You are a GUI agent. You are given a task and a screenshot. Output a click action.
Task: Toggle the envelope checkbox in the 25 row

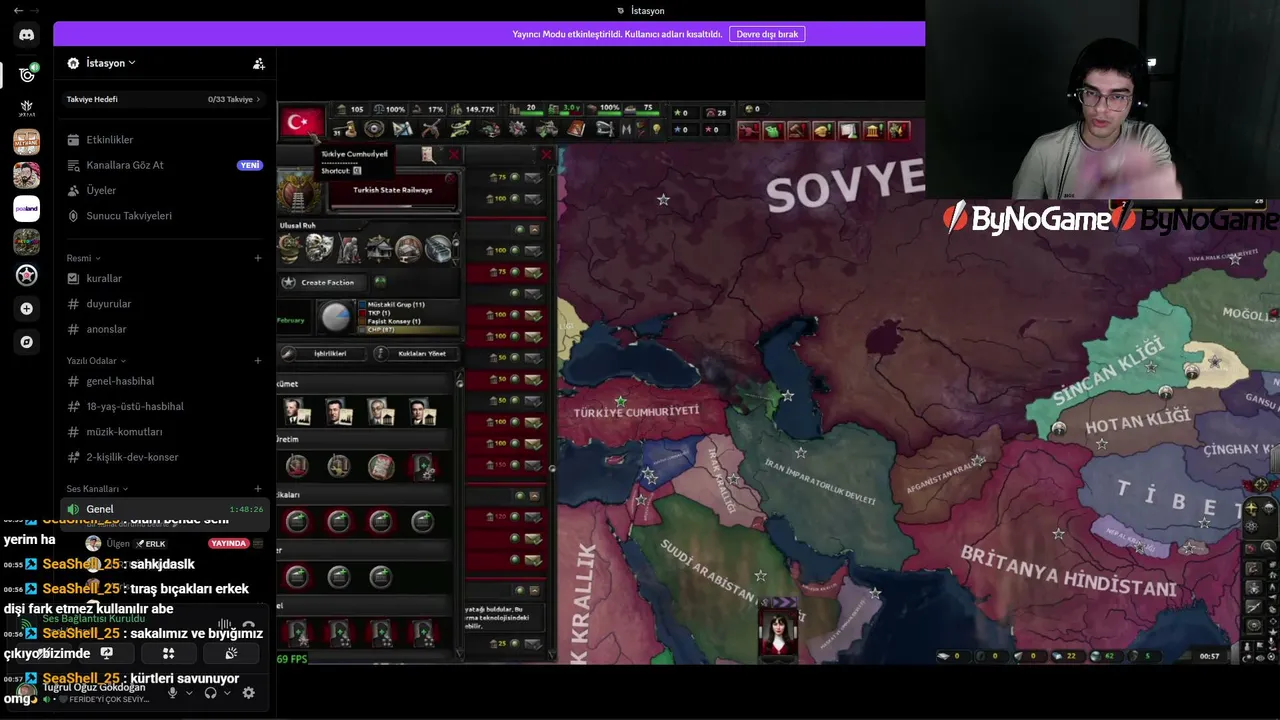pos(533,643)
